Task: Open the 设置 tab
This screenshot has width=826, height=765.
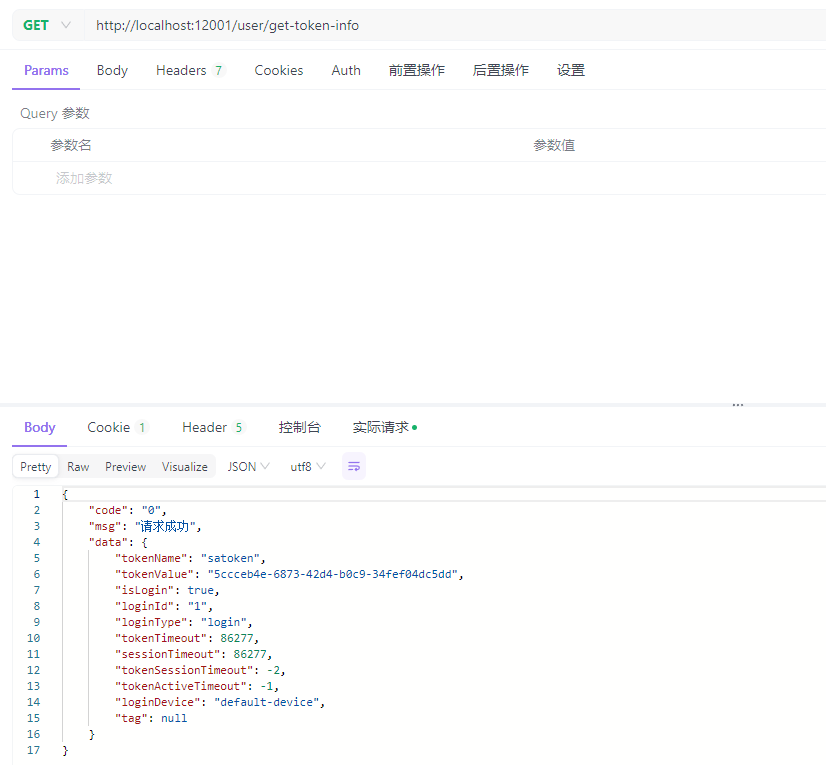Action: (571, 70)
